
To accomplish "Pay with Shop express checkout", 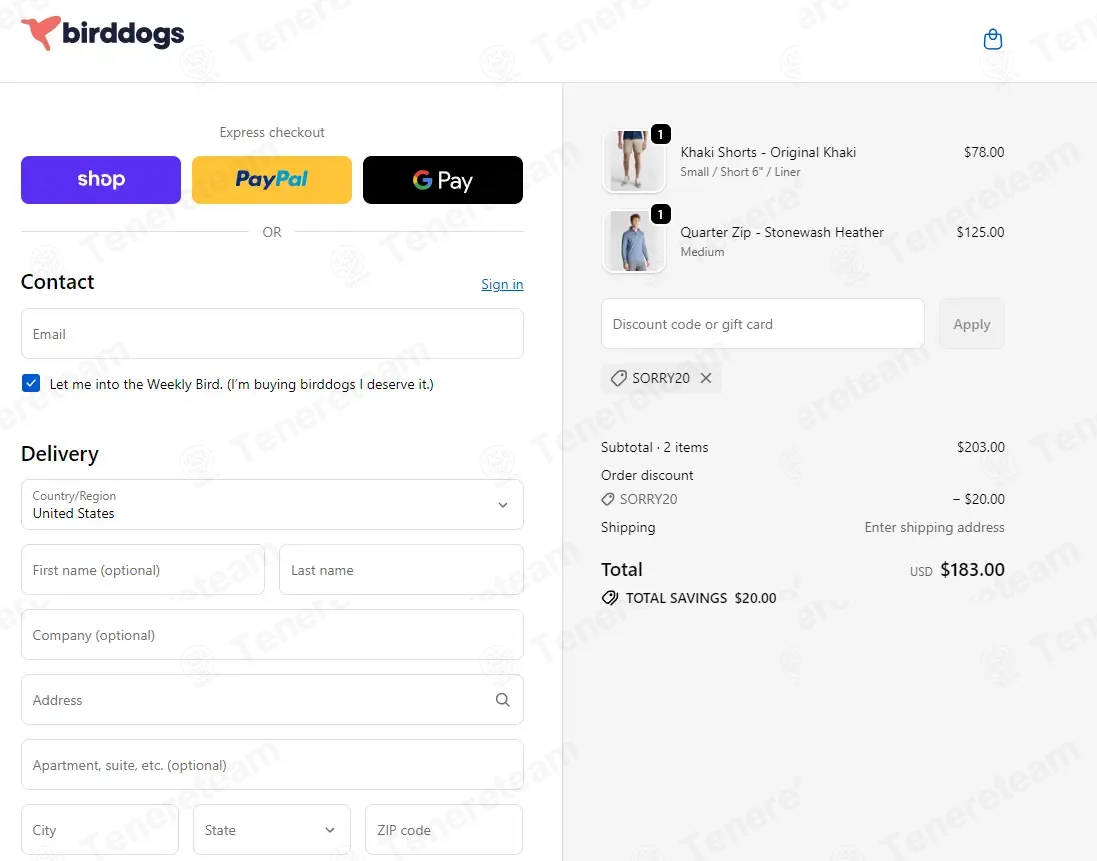I will (x=101, y=180).
